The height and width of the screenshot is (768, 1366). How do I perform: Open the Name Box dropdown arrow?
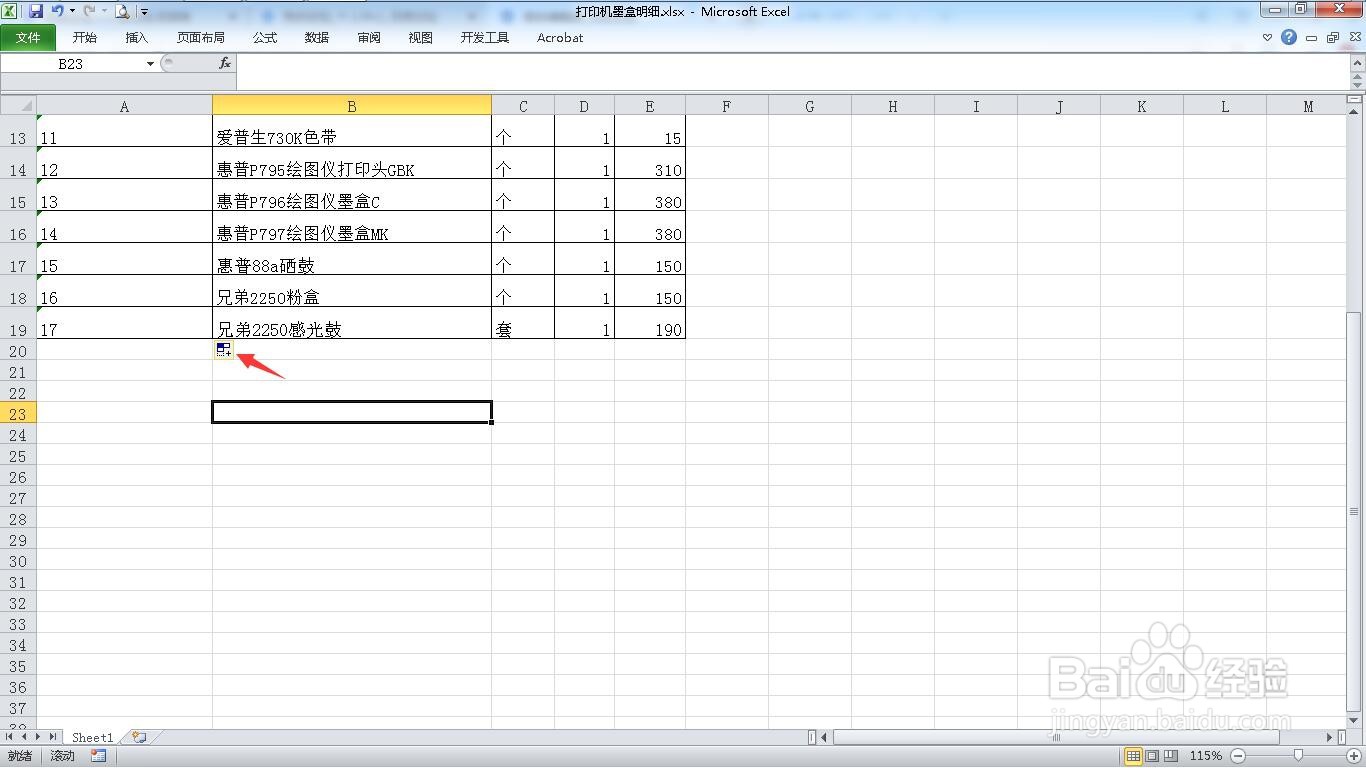(150, 64)
